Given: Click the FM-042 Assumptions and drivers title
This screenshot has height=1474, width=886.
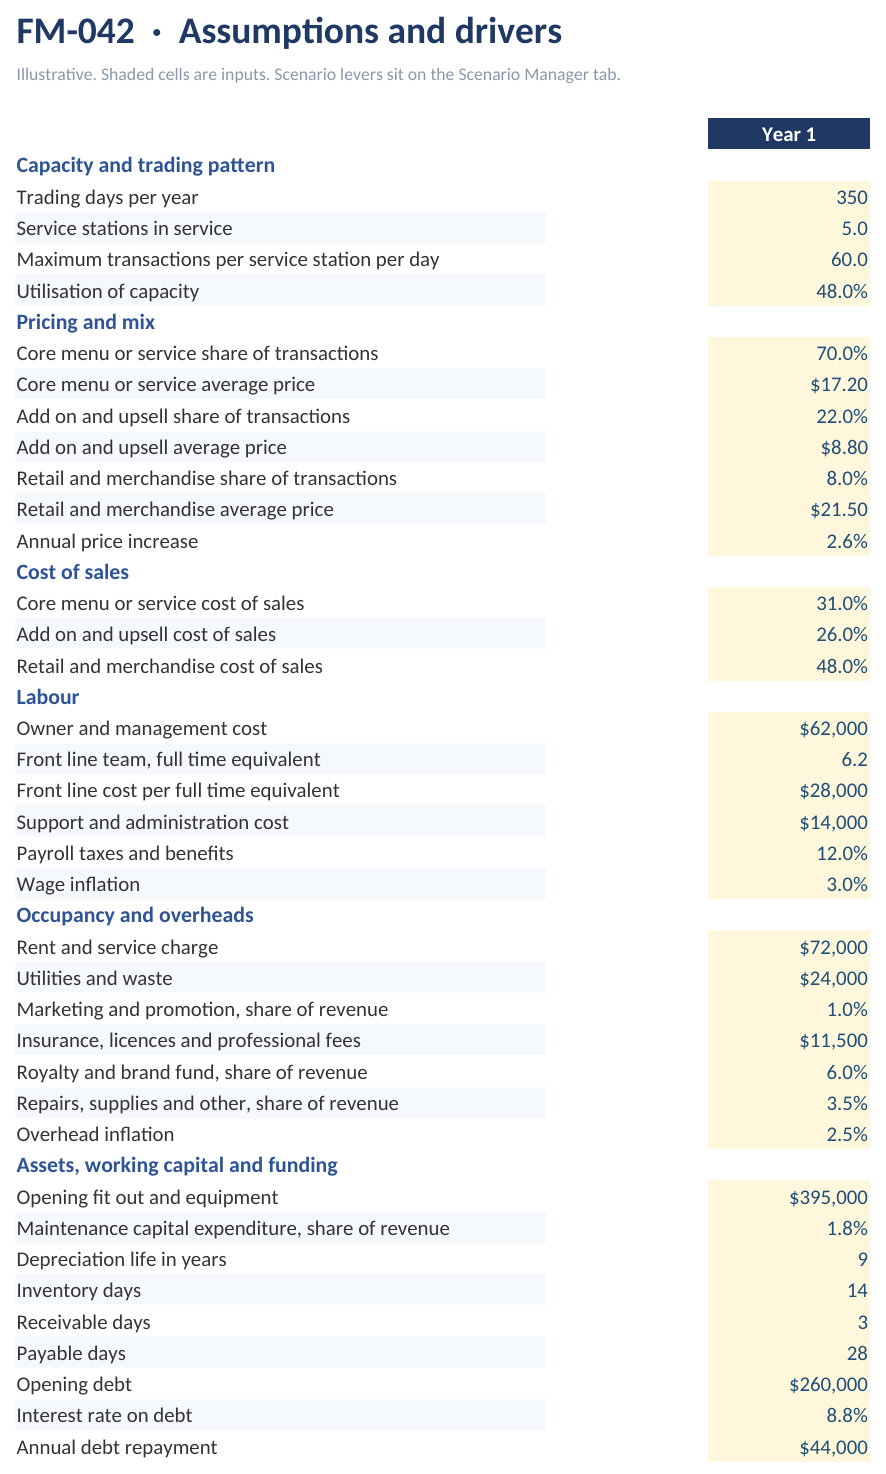Looking at the screenshot, I should [289, 32].
